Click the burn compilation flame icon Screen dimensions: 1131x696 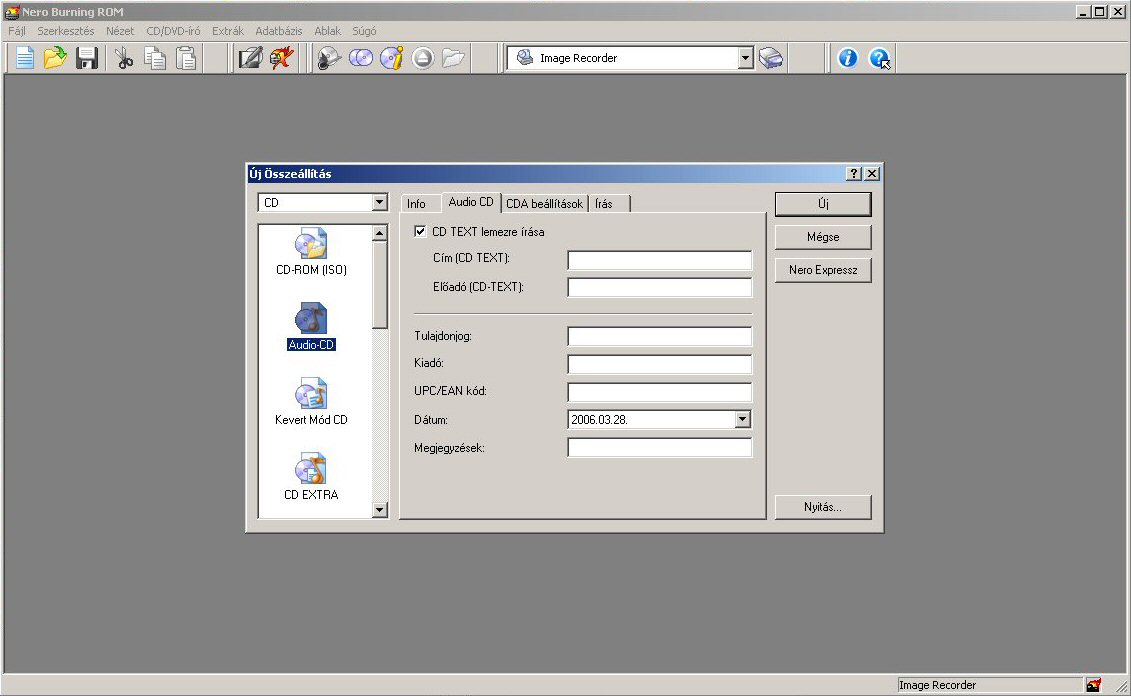tap(280, 58)
